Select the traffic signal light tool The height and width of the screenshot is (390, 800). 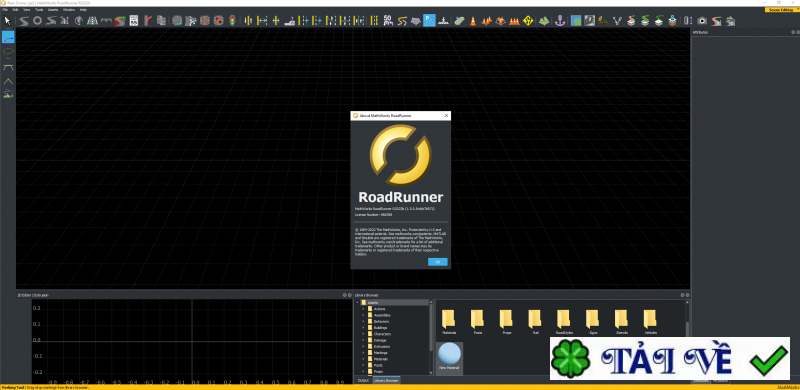coord(232,20)
